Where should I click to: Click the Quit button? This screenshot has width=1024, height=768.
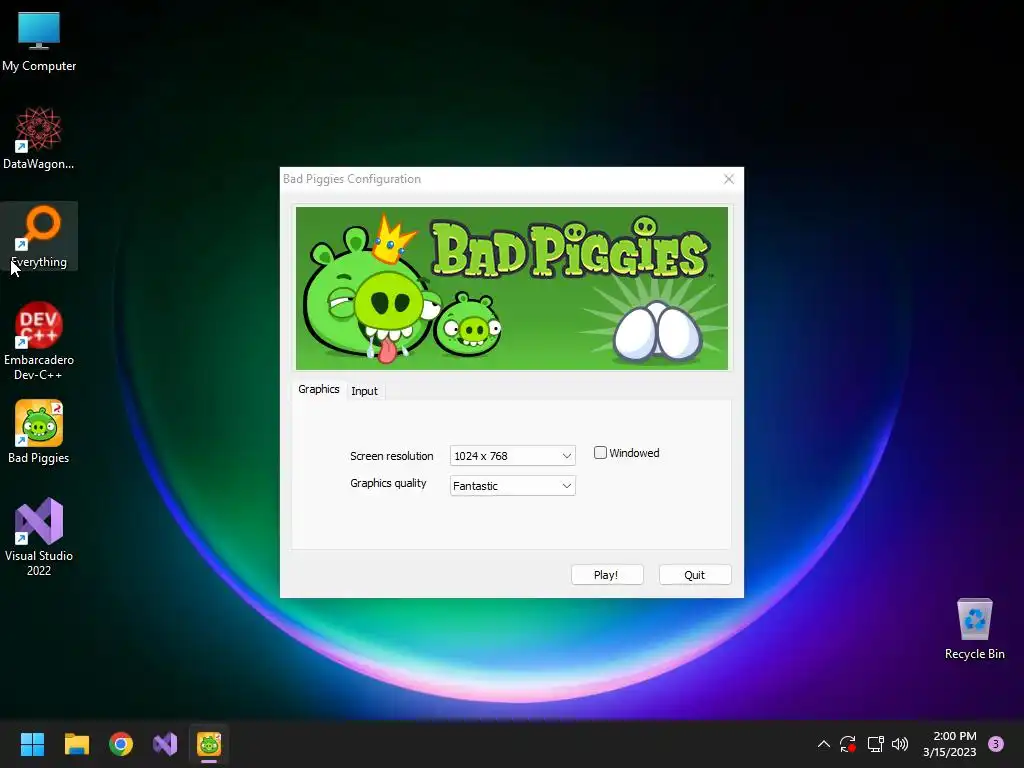point(695,575)
